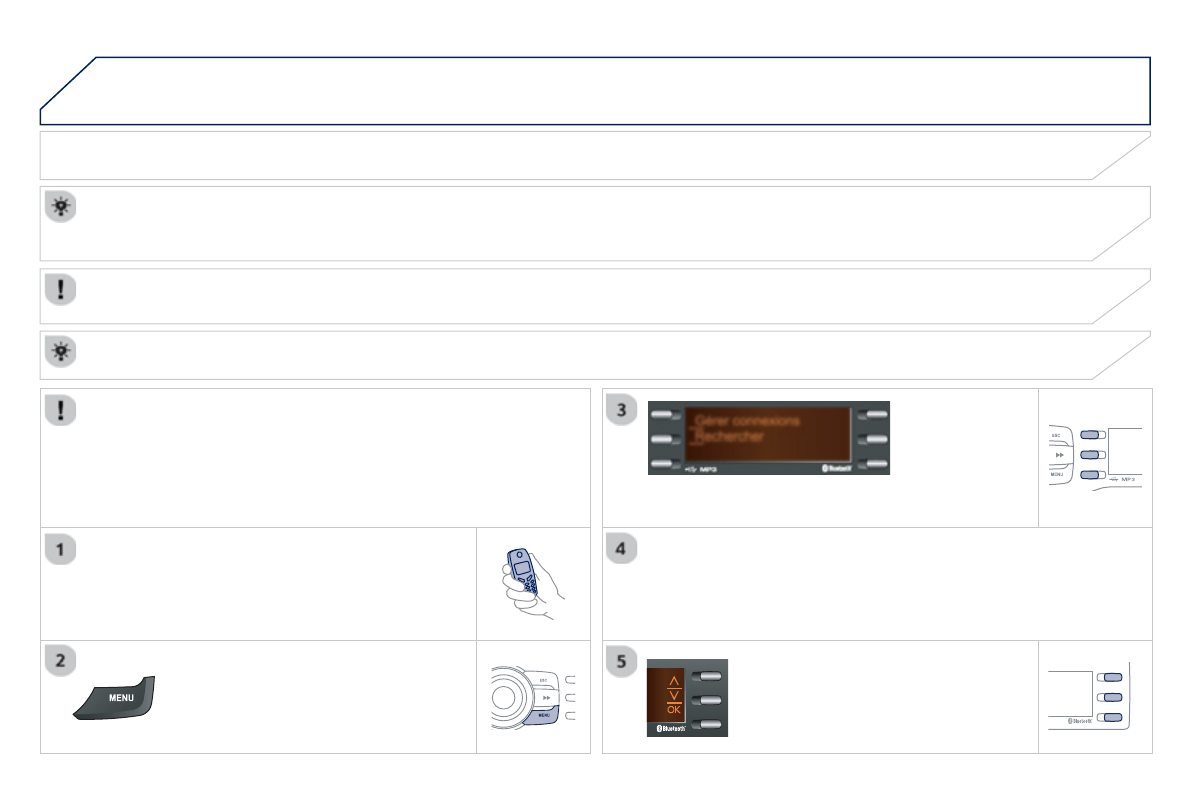
Task: Click the exclamation icon above step 1
Action: point(61,410)
